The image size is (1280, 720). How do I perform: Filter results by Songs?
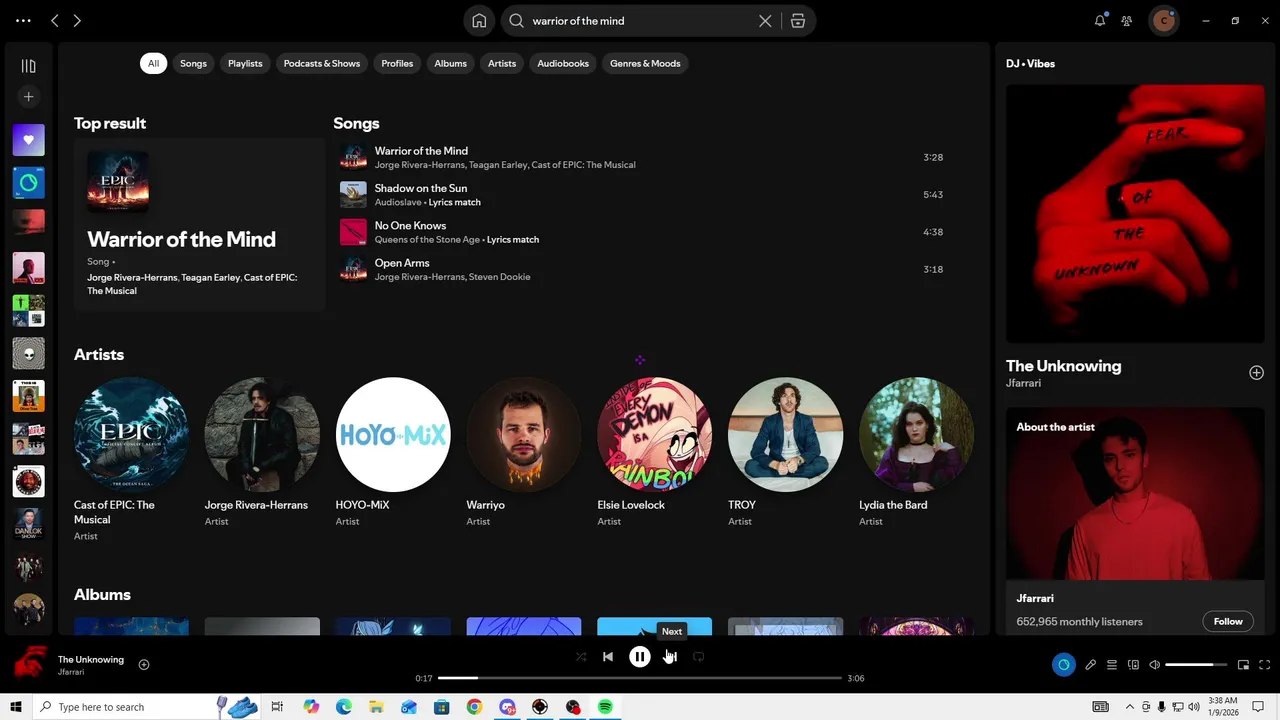(x=193, y=63)
